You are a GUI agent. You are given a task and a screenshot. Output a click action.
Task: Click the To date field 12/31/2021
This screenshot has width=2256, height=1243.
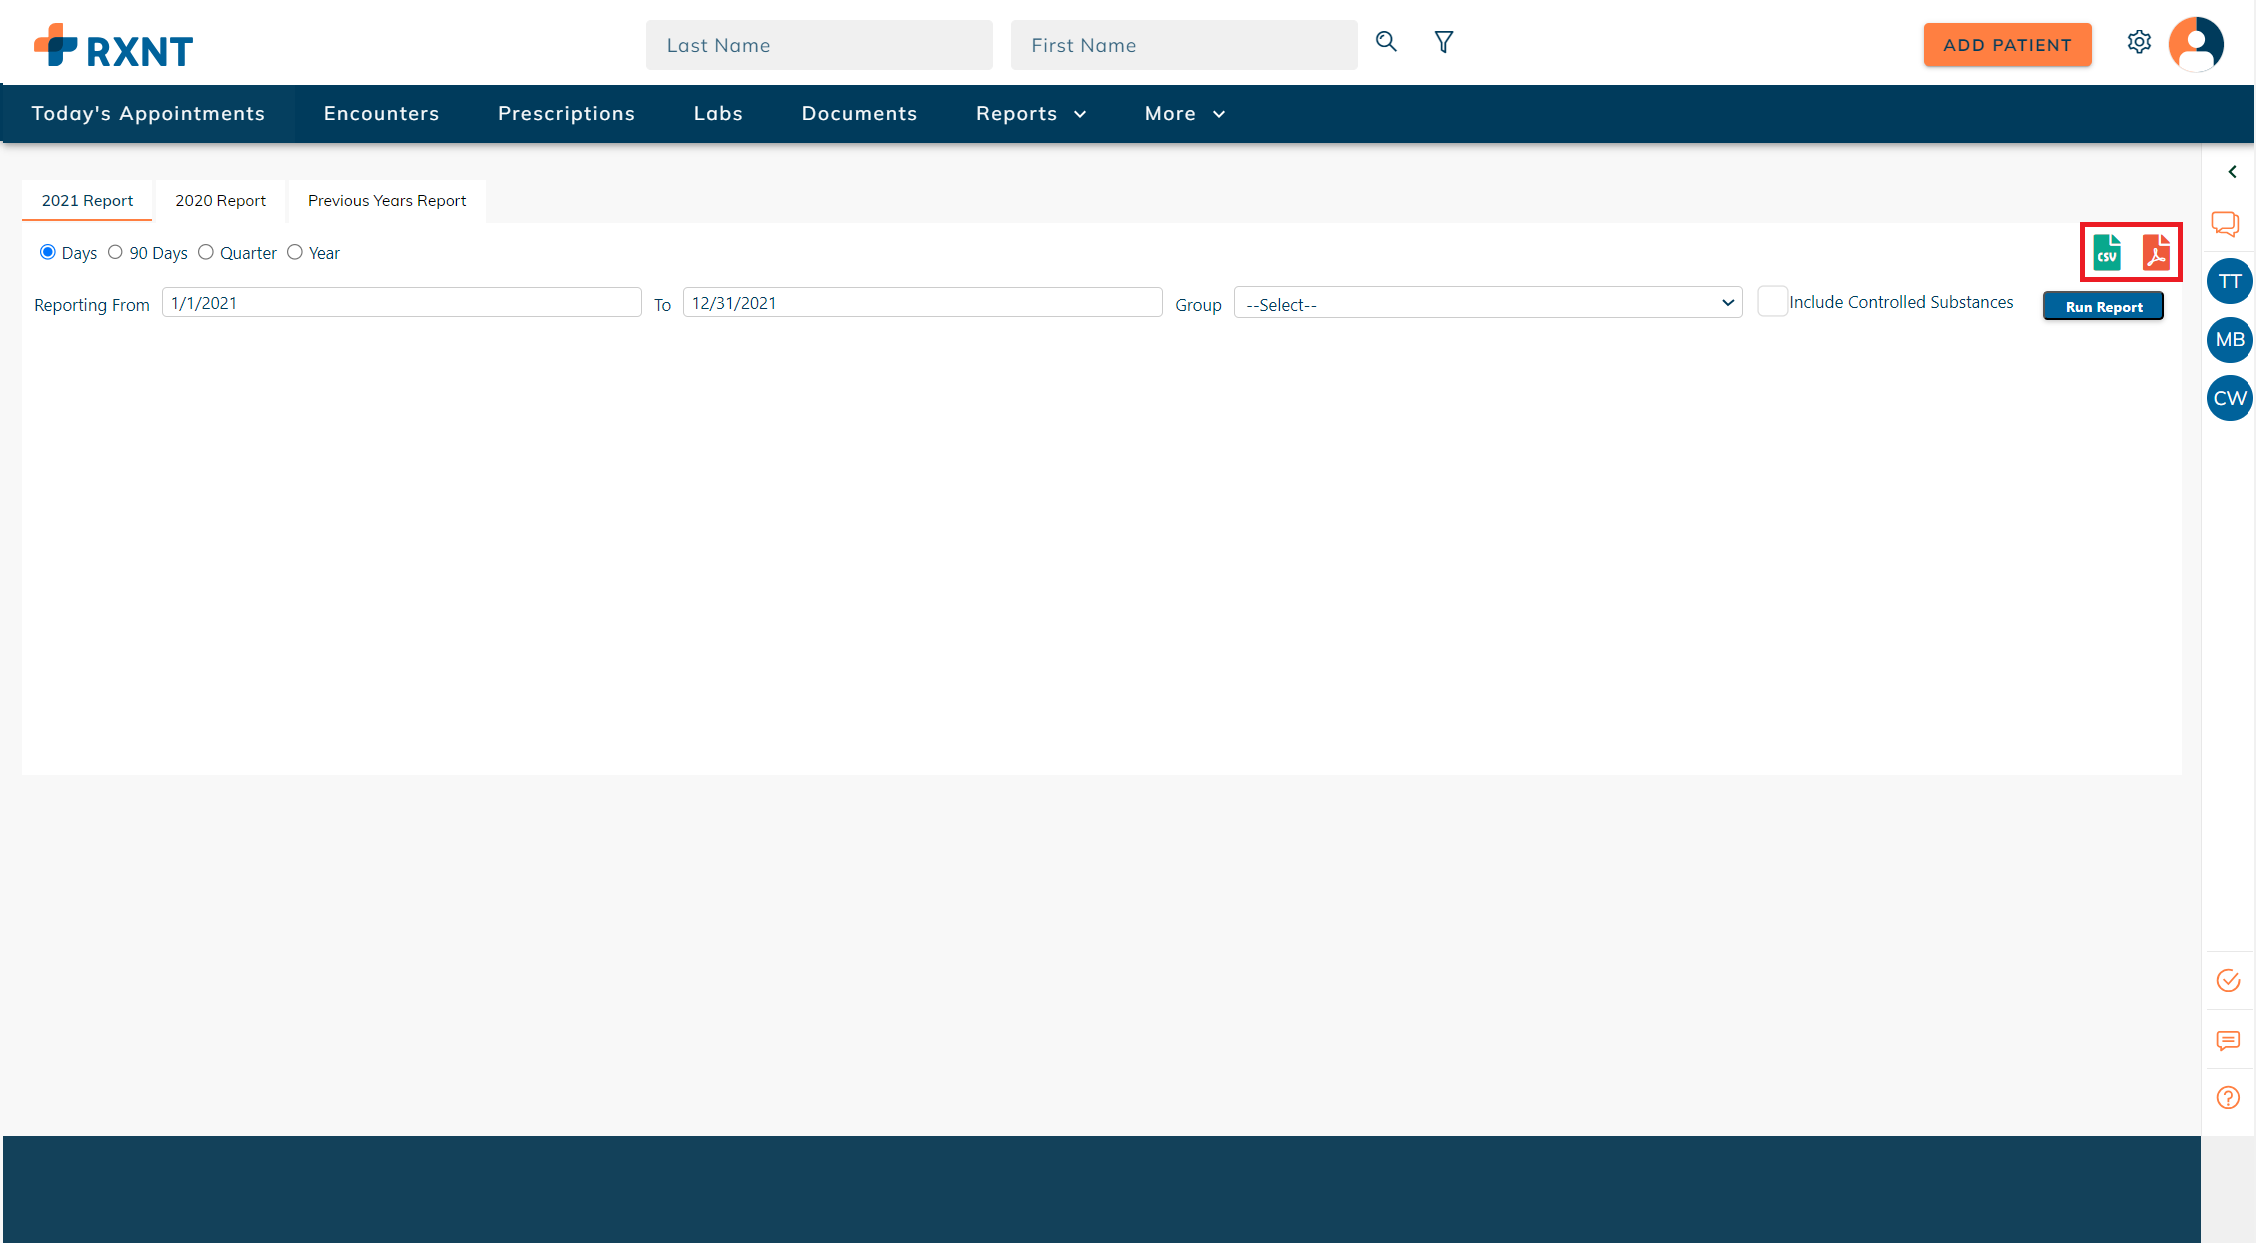(x=922, y=303)
